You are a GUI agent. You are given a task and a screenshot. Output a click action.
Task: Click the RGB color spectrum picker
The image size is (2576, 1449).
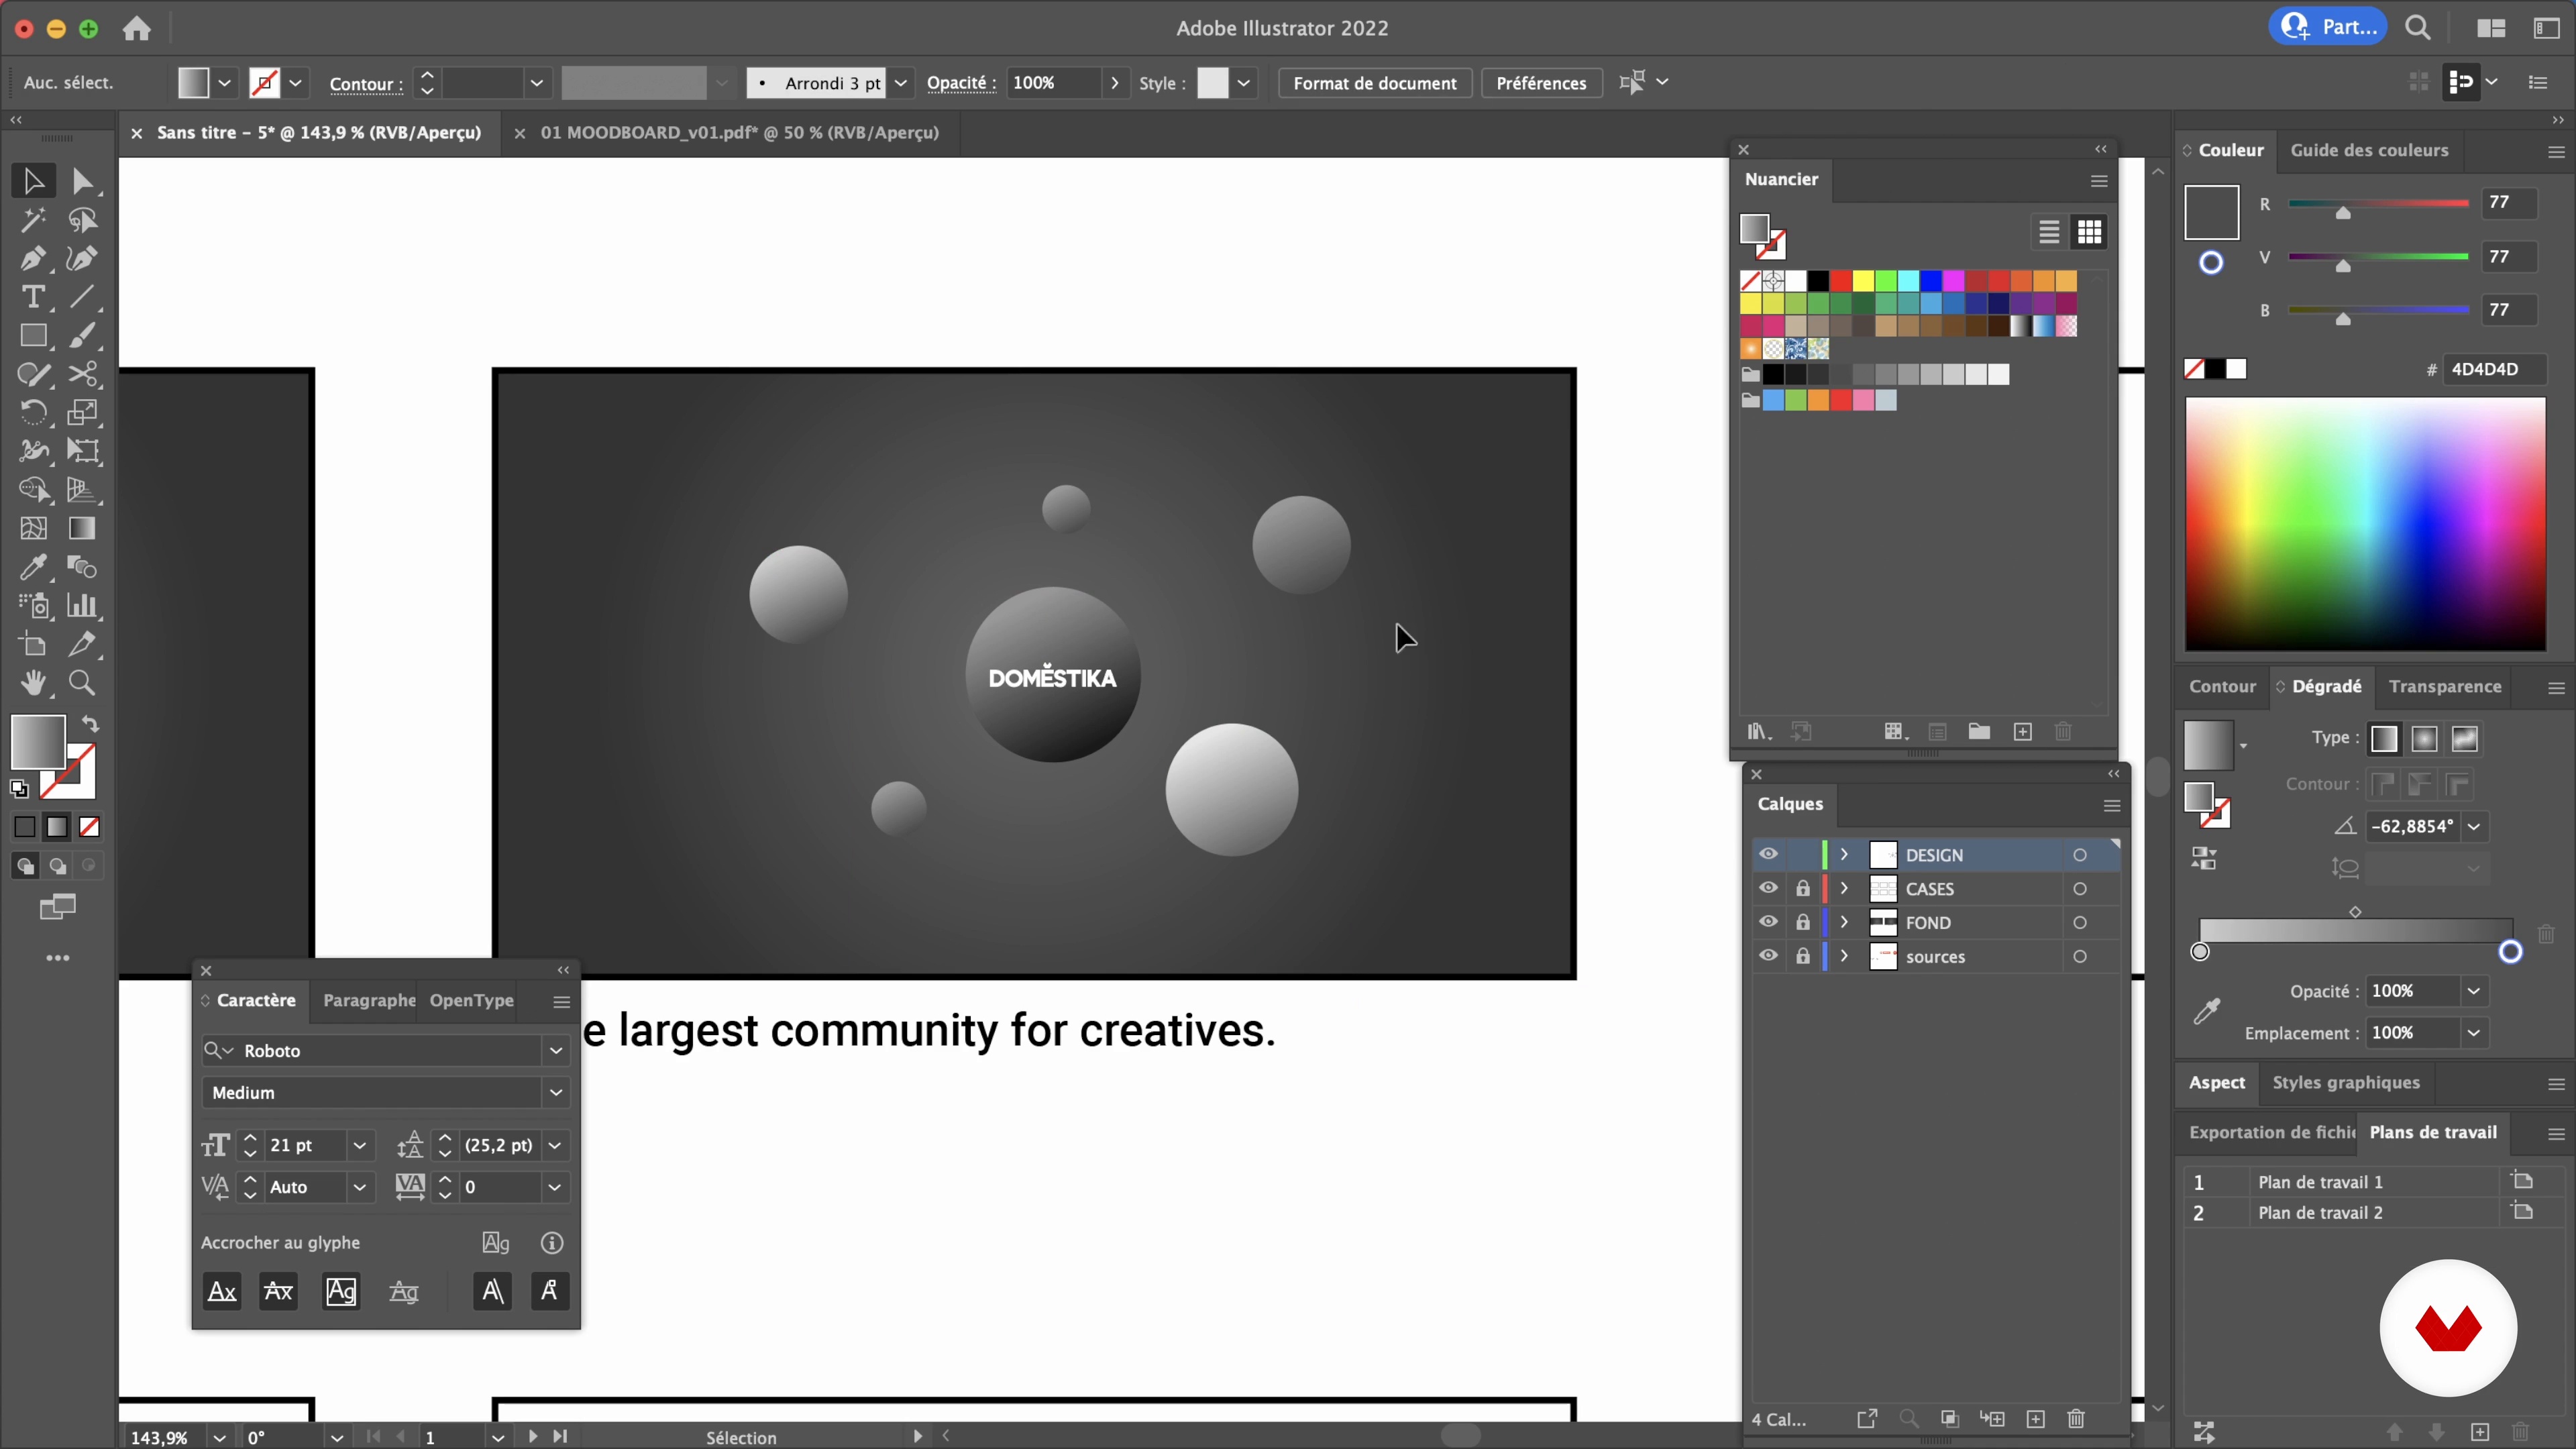(2365, 524)
